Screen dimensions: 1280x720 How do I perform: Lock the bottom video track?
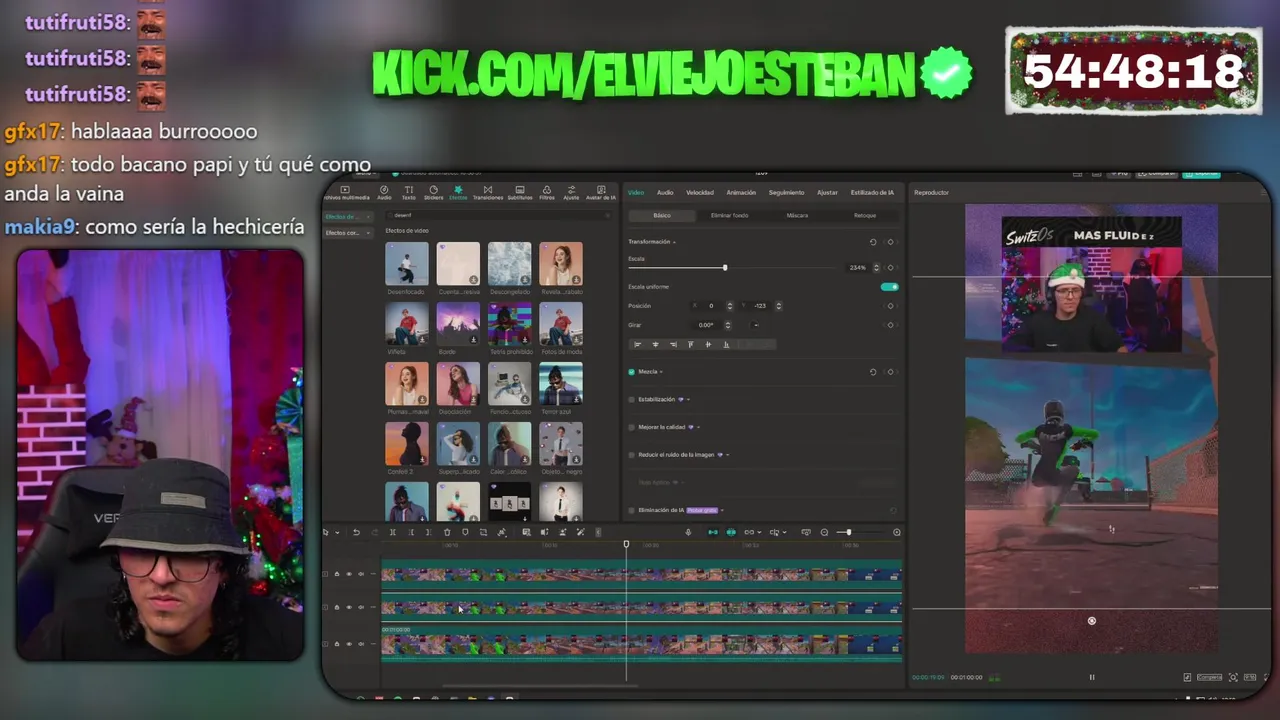coord(337,643)
